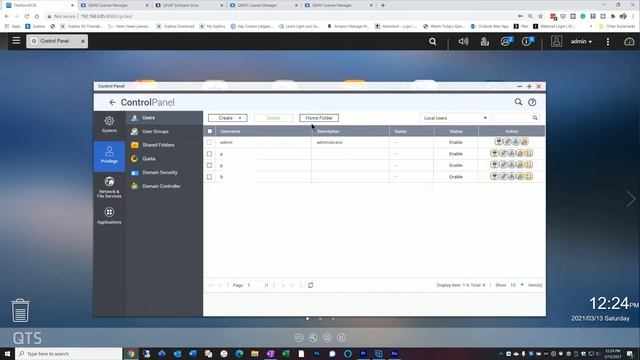Screen dimensions: 640x360
Task: Click the last action icon in admin row
Action: click(524, 142)
